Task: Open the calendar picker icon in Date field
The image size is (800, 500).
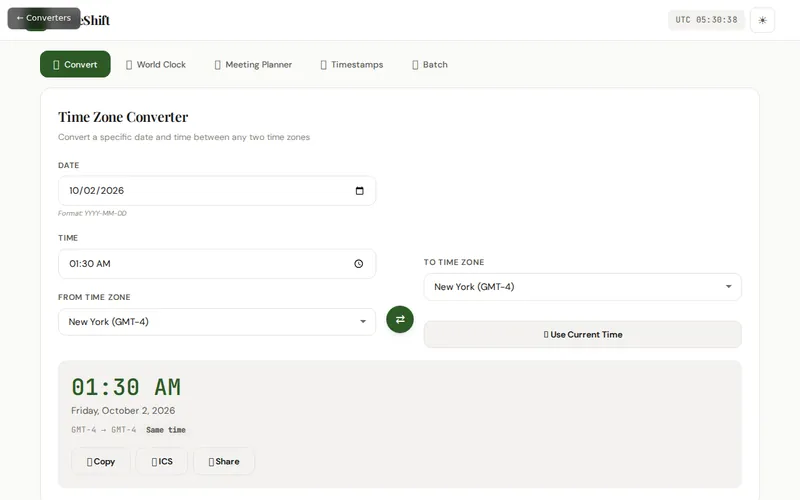Action: pos(360,191)
